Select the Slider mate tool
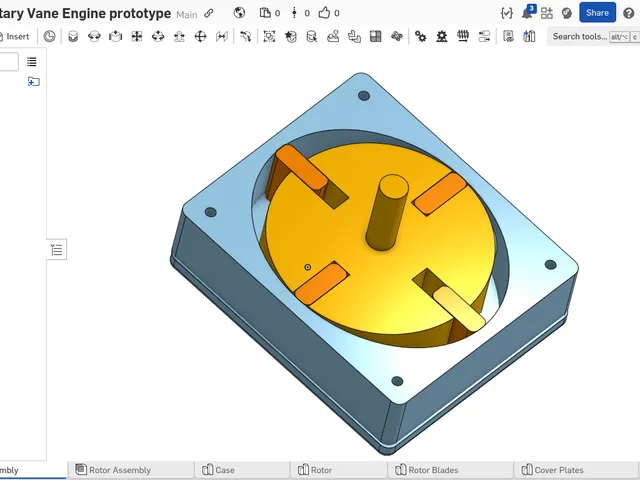Screen dimensions: 640x480 116,36
